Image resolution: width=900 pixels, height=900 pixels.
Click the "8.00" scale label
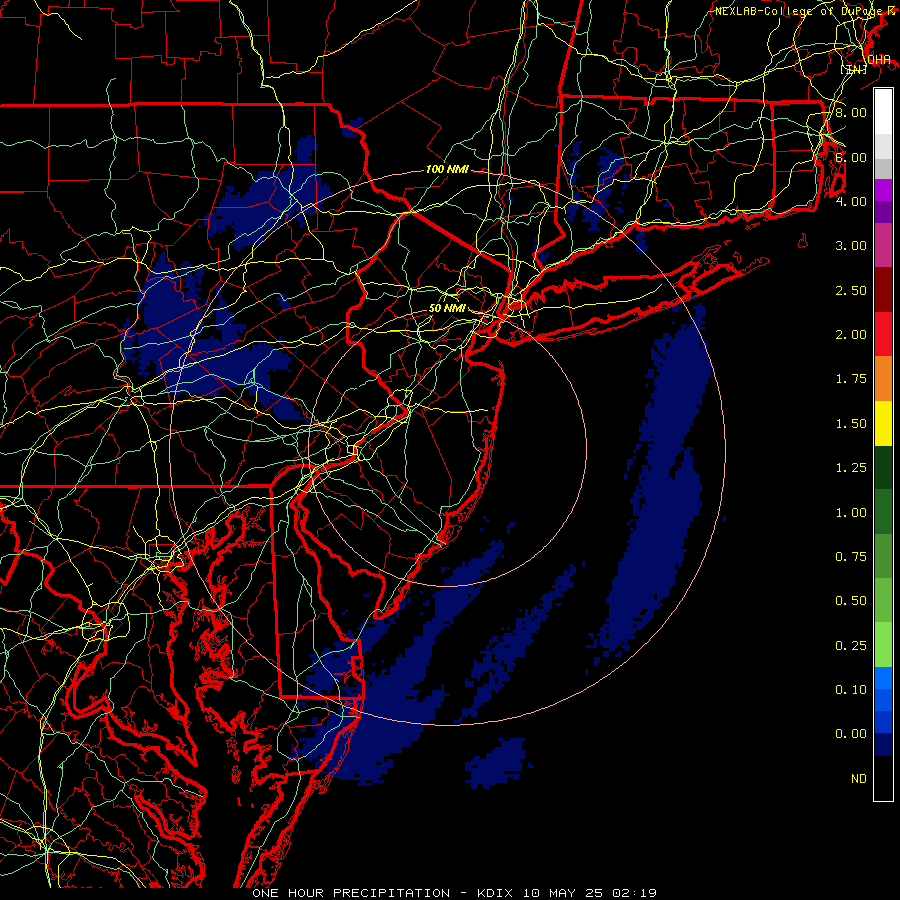(x=851, y=112)
